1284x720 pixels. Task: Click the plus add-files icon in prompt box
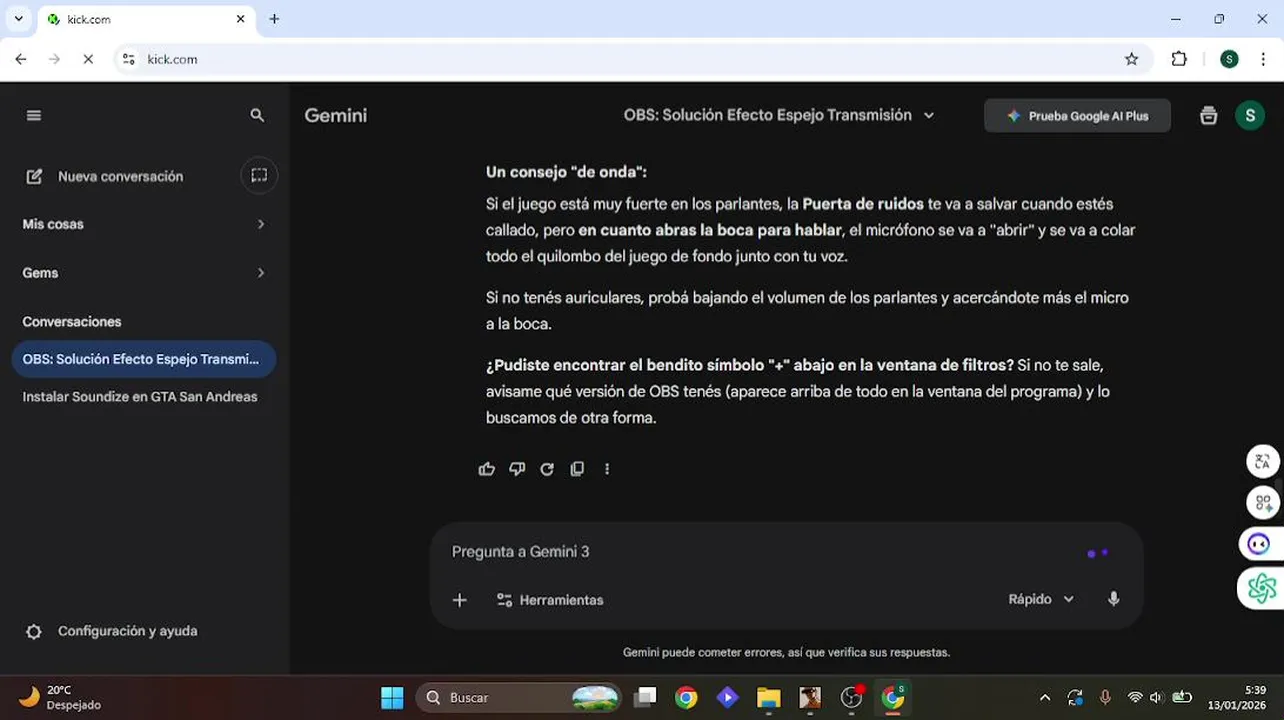460,600
